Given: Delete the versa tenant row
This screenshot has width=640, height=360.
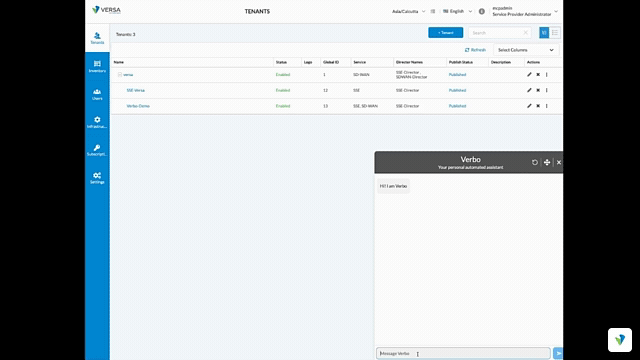Looking at the screenshot, I should click(538, 75).
